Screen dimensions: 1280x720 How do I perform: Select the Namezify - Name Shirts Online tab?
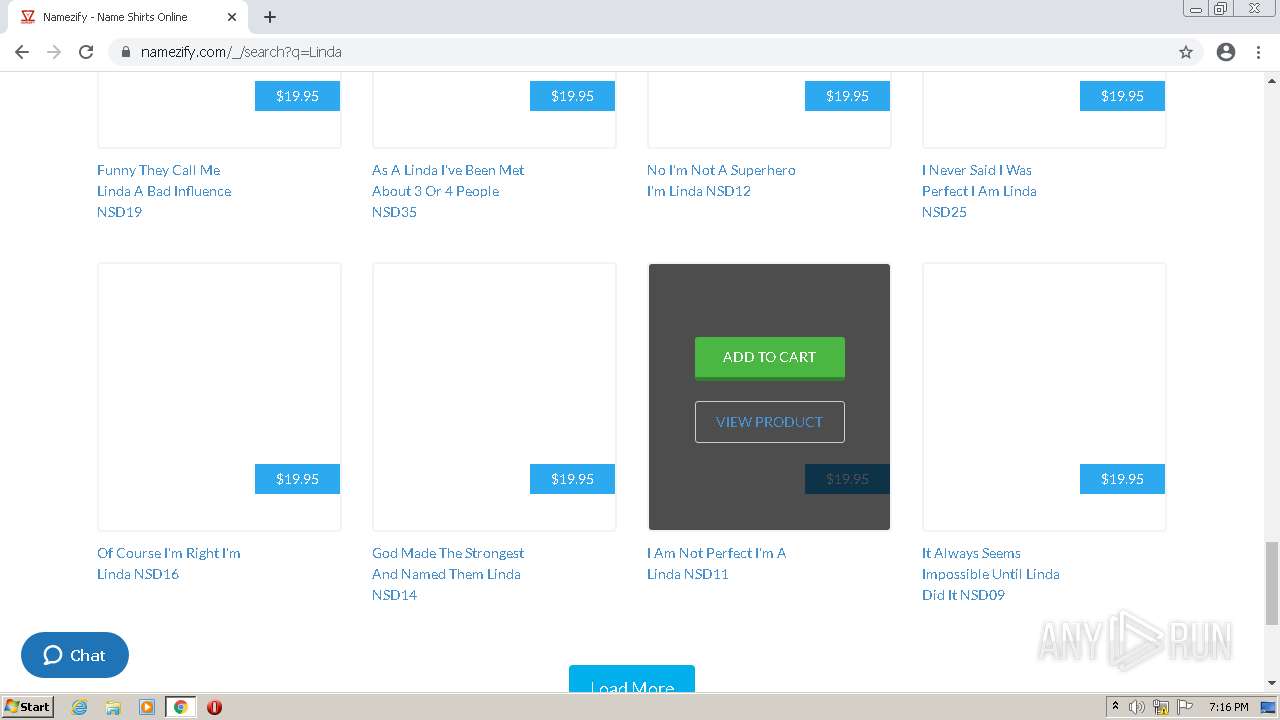128,17
